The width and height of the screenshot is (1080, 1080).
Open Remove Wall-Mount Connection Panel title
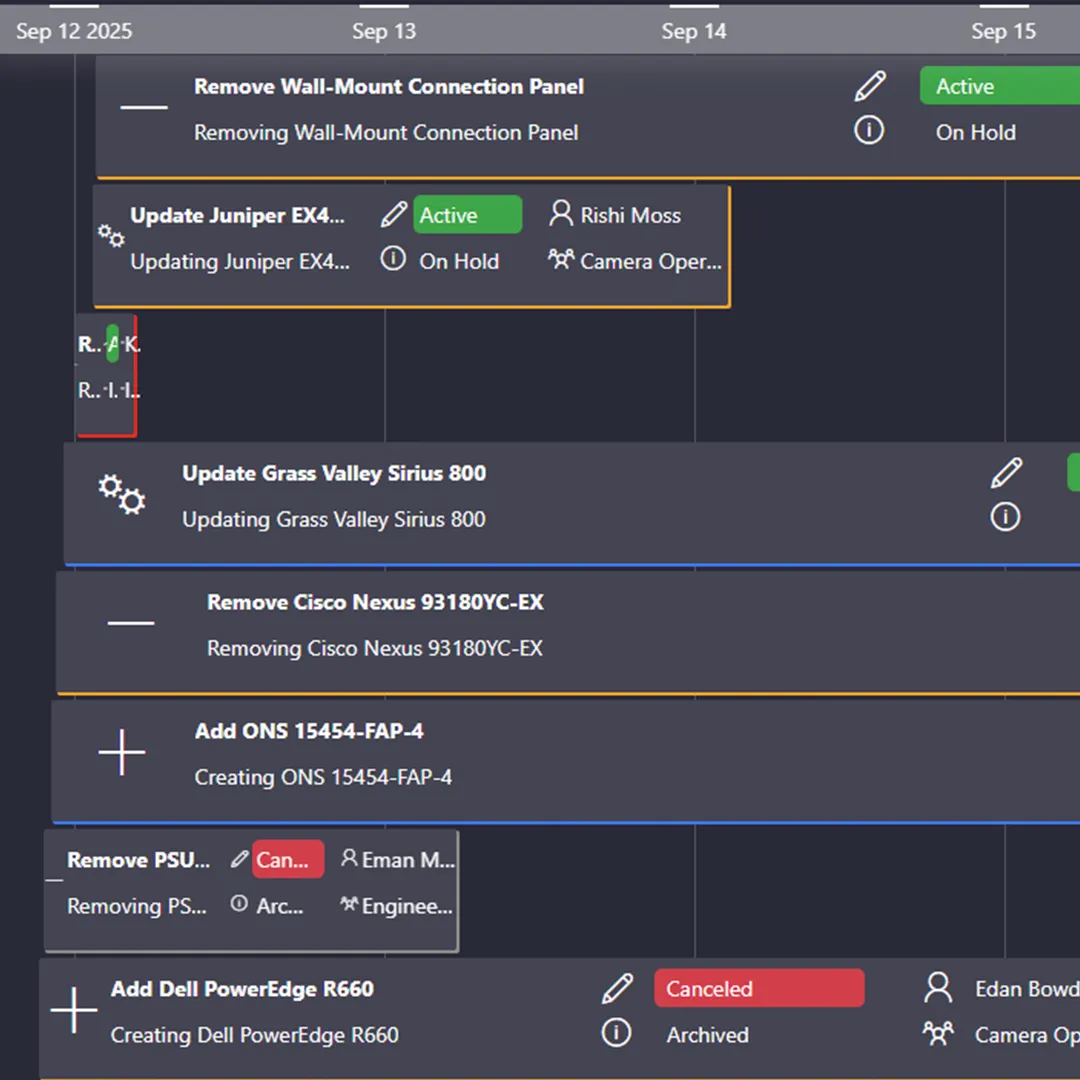point(389,86)
